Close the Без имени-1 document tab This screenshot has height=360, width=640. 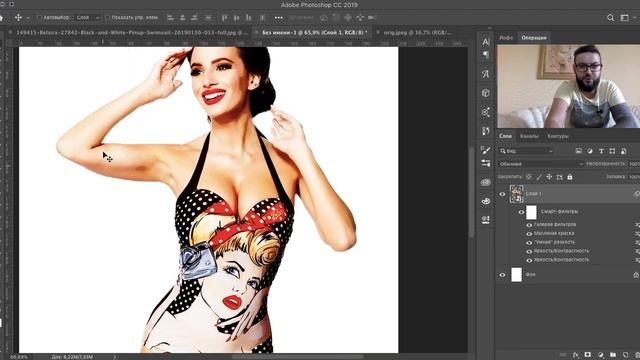point(256,32)
